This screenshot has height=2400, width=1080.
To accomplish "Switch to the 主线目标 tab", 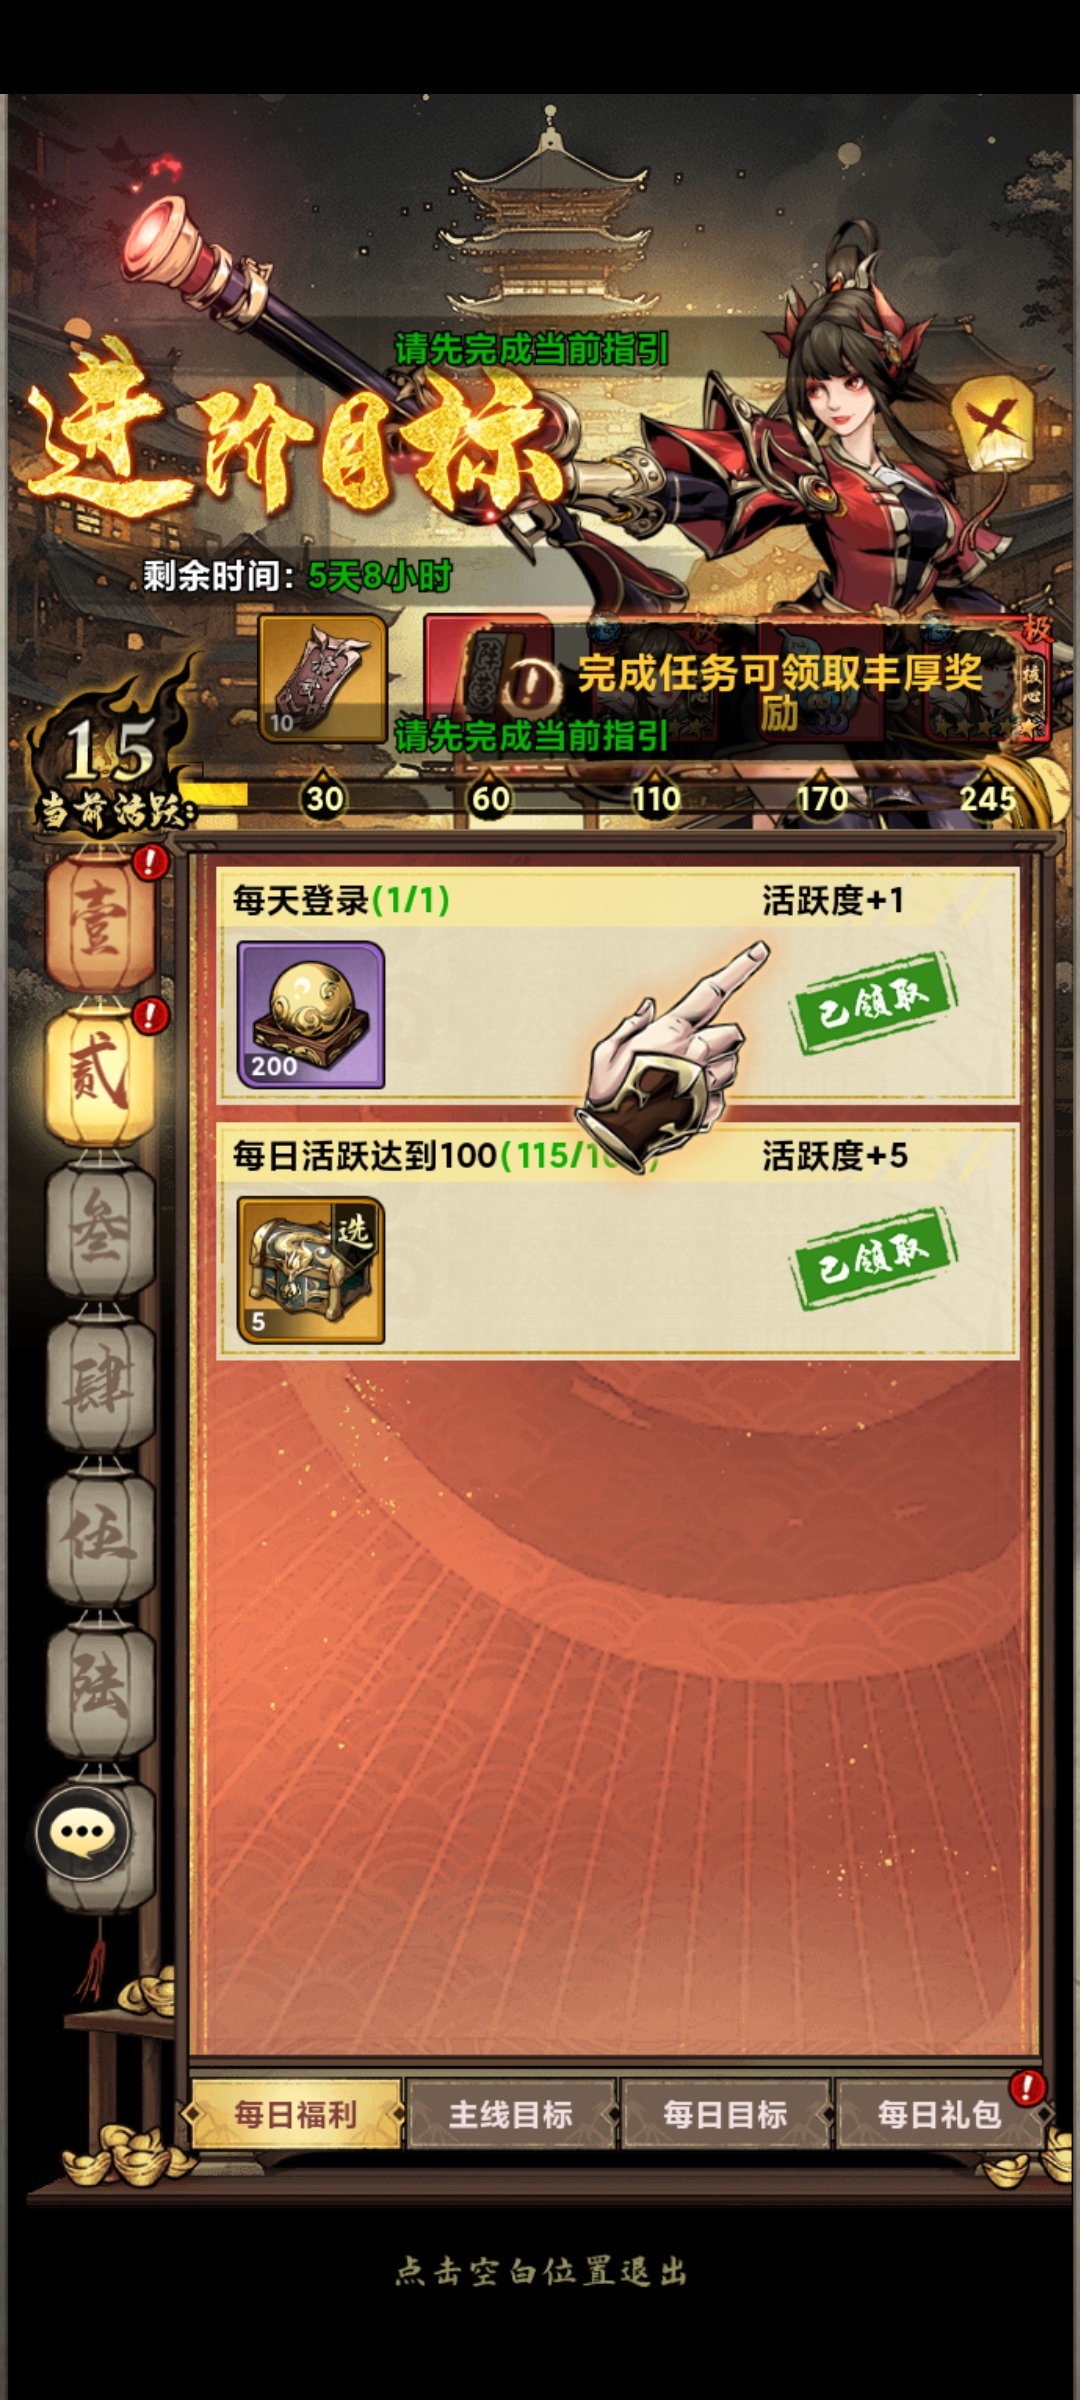I will click(510, 2114).
